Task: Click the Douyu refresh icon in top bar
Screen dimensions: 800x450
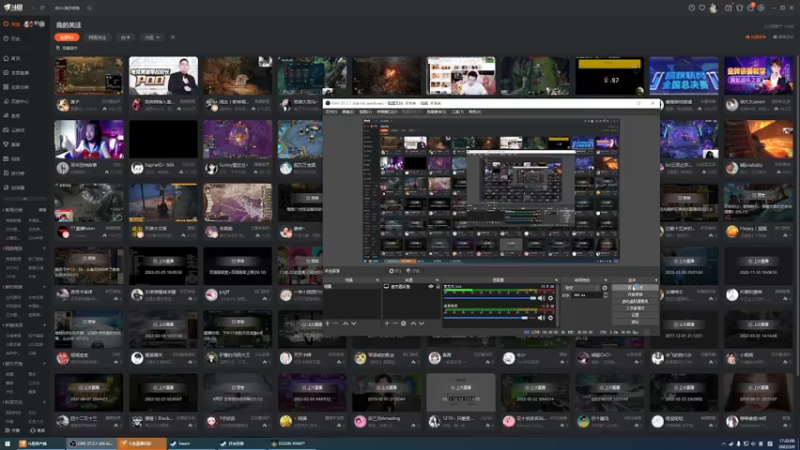Action: pos(42,8)
